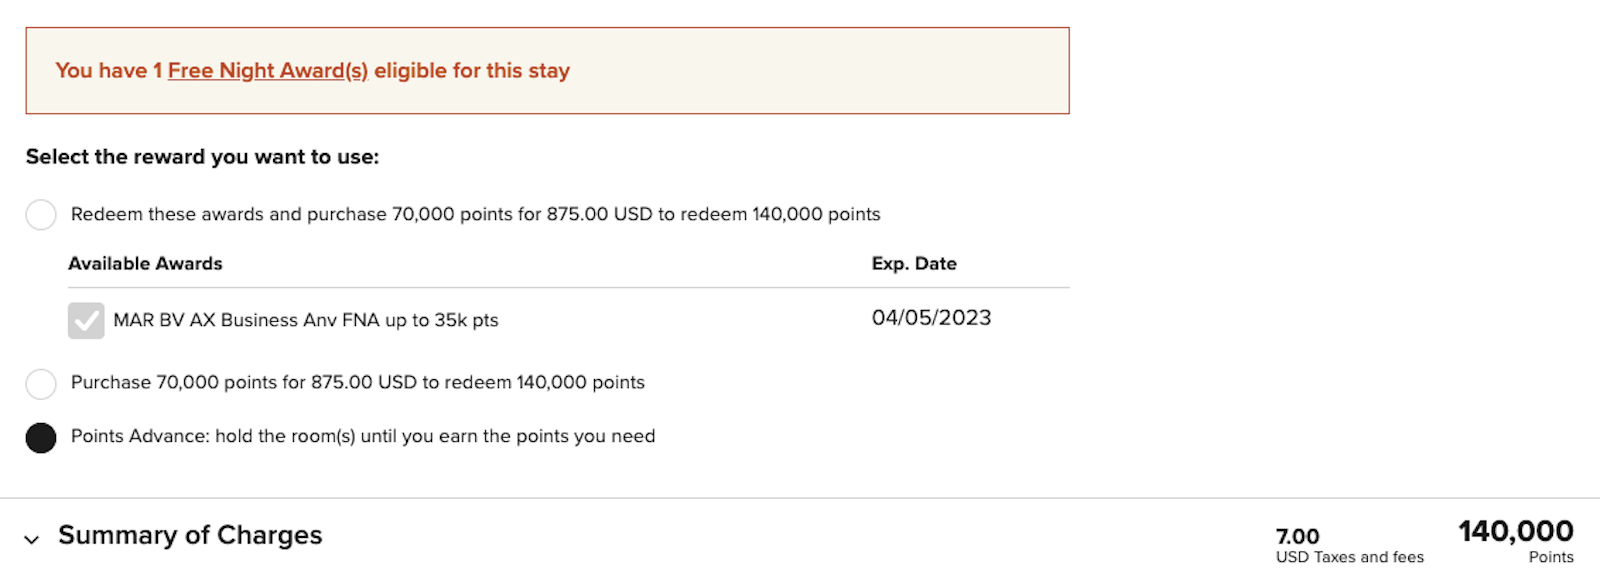Choose redeem awards and purchase points option
Screen dimensions: 1600x585
pyautogui.click(x=40, y=214)
